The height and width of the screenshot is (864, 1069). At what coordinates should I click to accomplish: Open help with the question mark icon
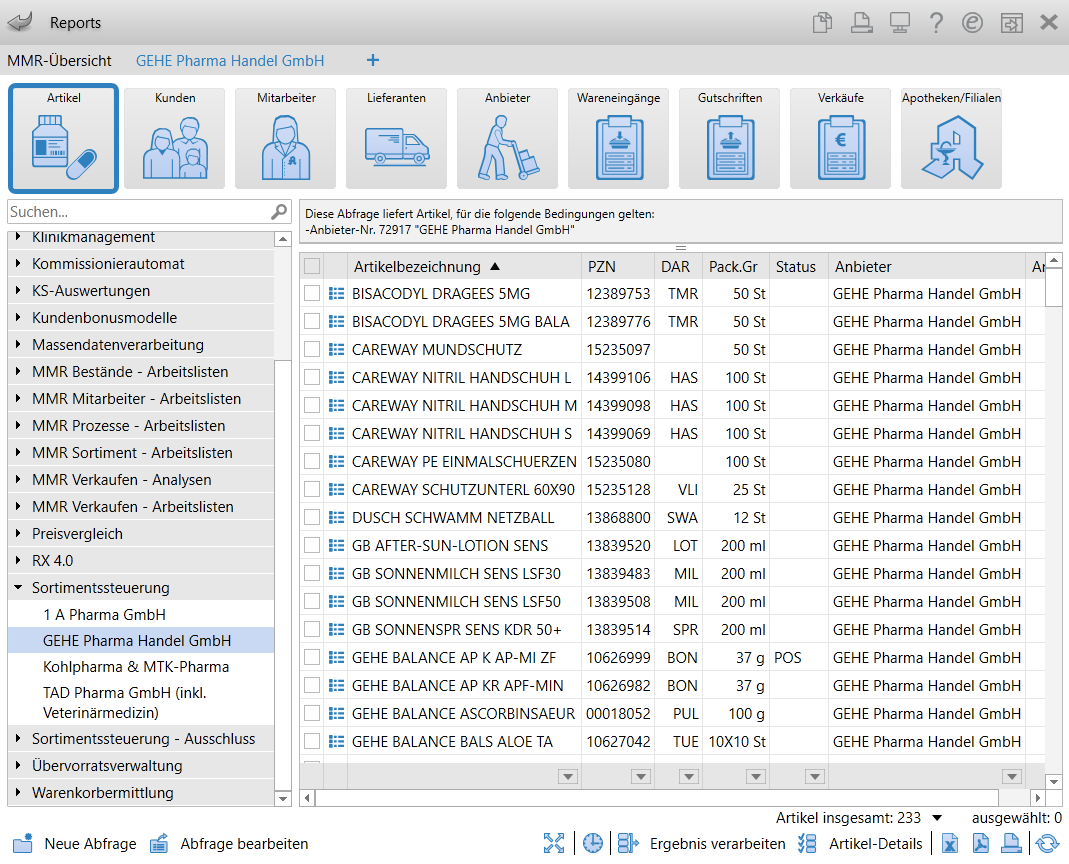click(x=936, y=23)
